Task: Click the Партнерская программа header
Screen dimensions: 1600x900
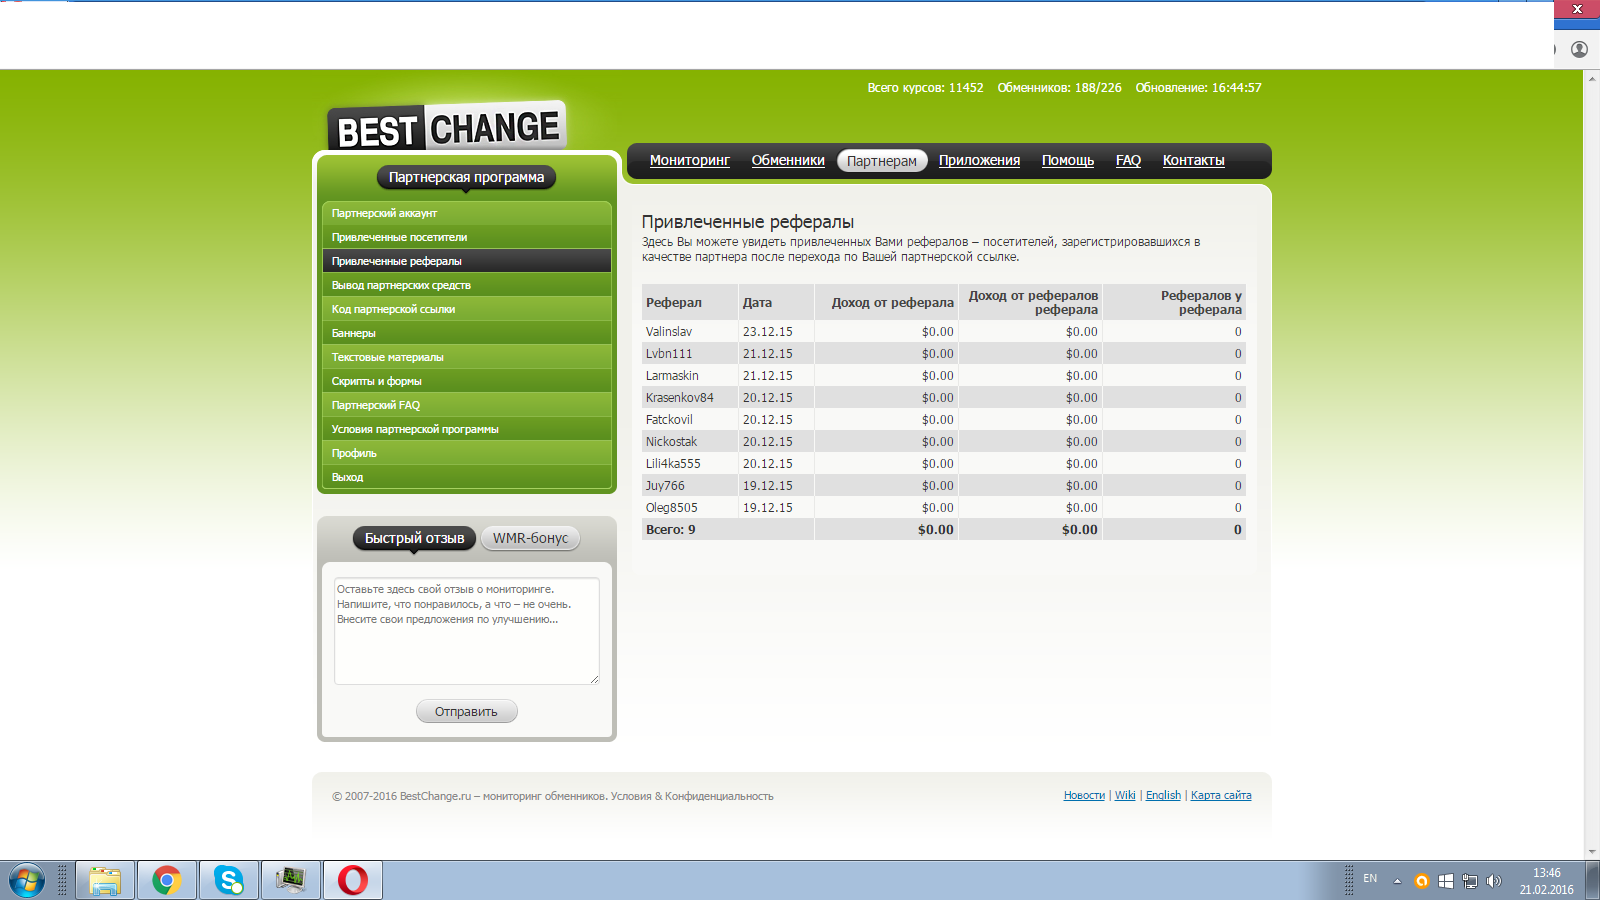Action: tap(466, 177)
